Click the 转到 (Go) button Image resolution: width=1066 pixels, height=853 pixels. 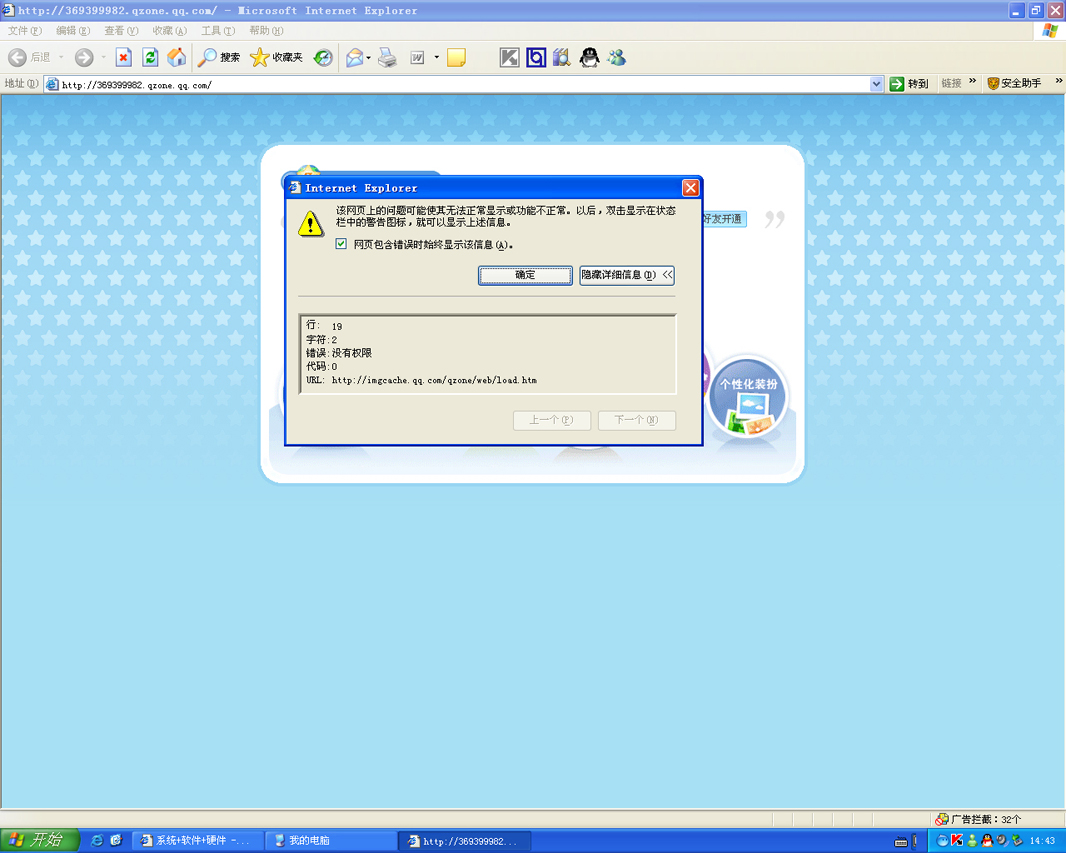pyautogui.click(x=910, y=84)
